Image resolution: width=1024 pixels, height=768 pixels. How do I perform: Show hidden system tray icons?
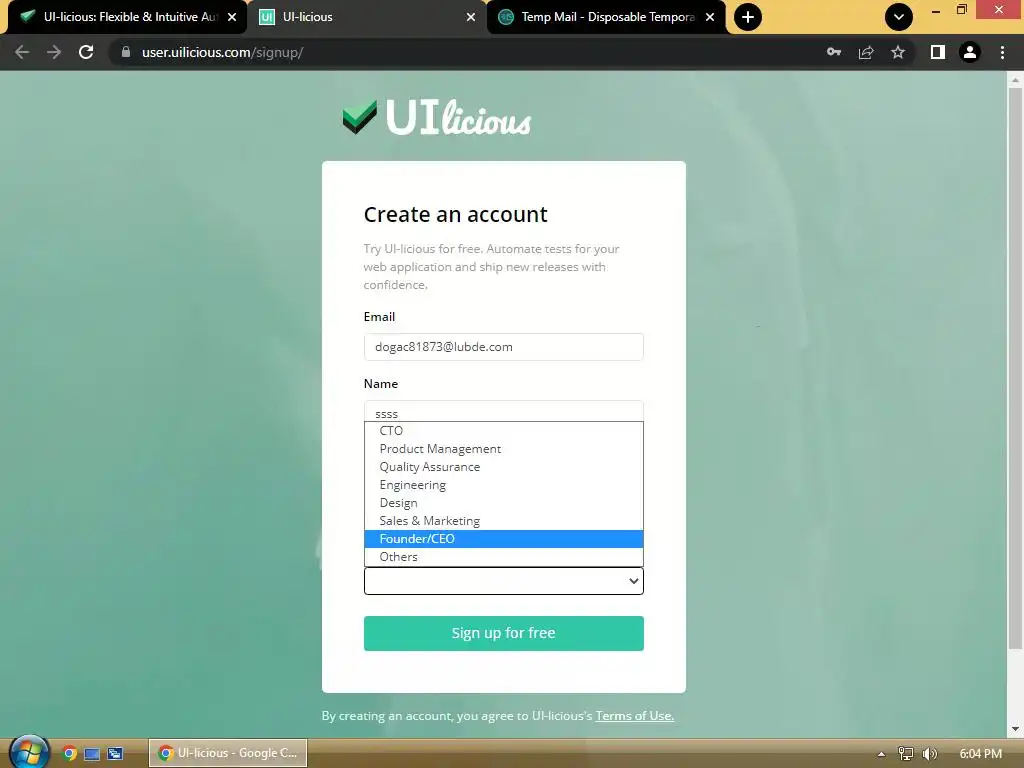click(x=881, y=754)
